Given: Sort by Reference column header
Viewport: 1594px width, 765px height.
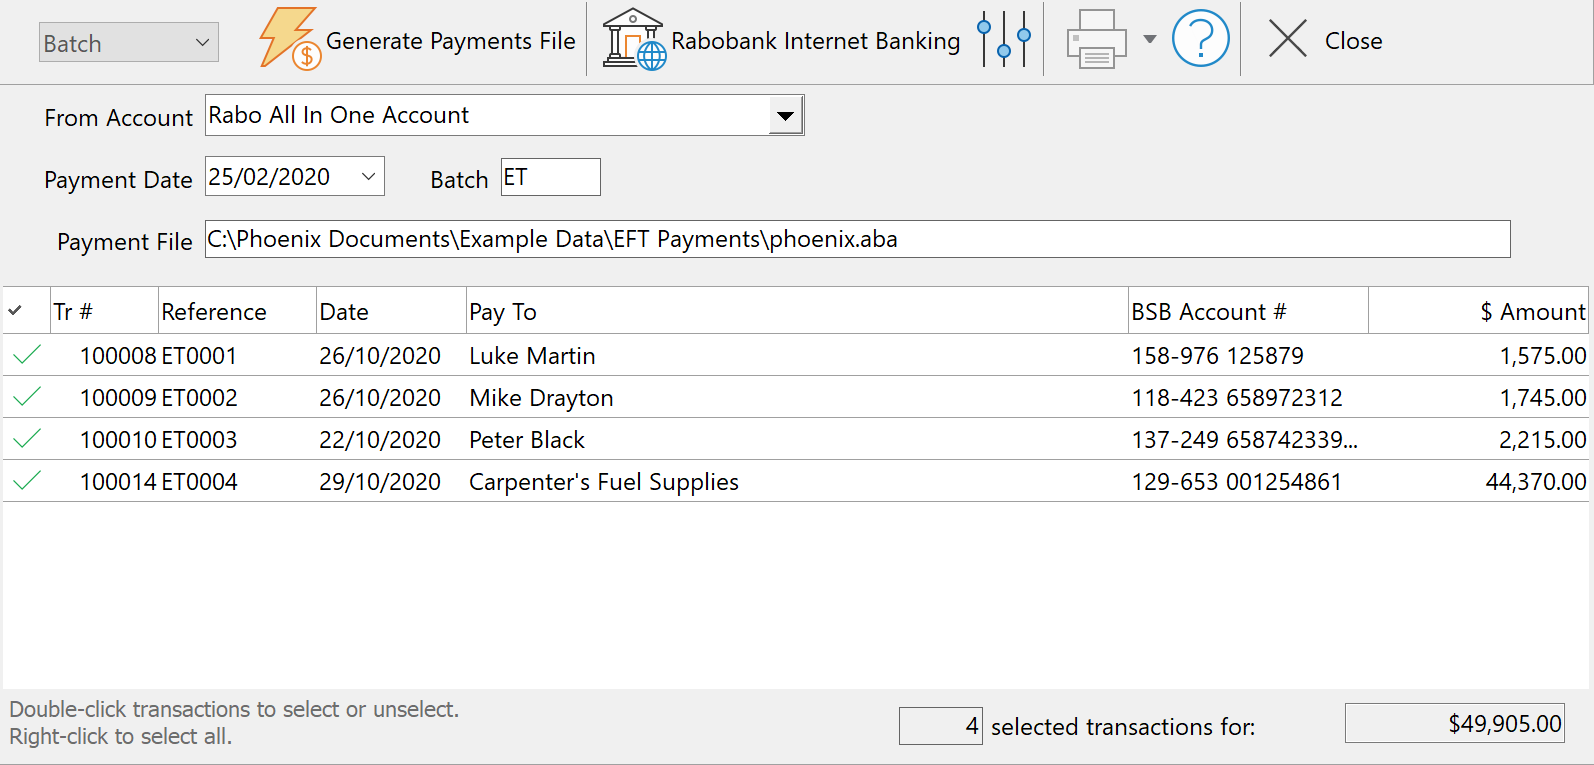Looking at the screenshot, I should pos(237,311).
